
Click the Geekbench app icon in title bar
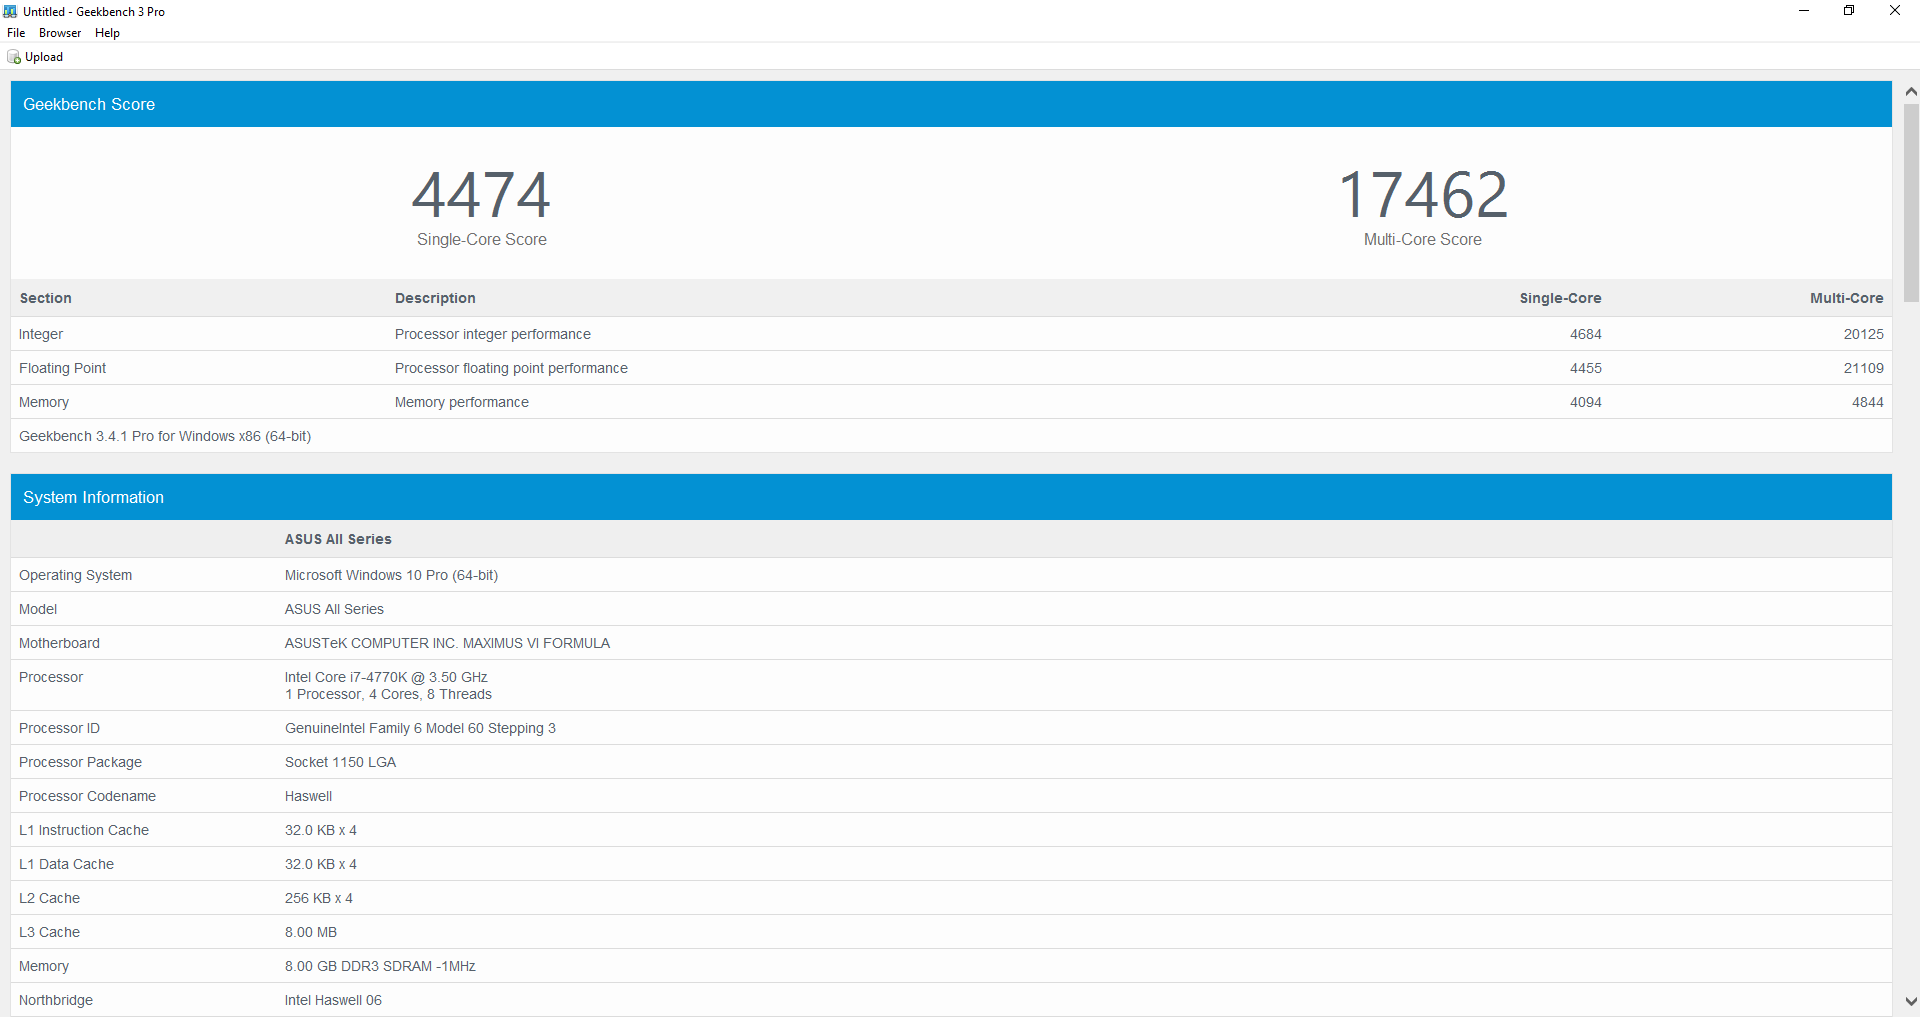point(10,11)
